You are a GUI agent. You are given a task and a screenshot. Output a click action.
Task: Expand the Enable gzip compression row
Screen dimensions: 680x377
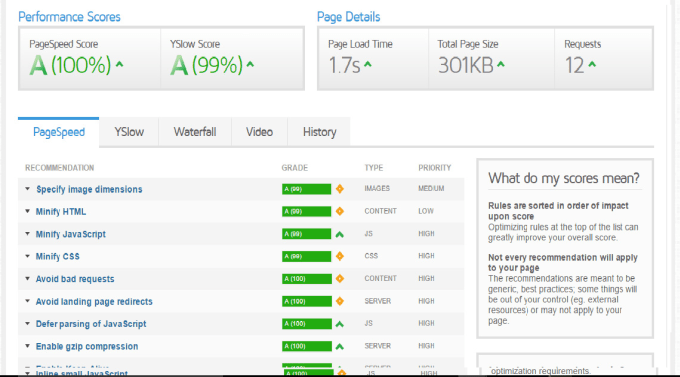27,346
